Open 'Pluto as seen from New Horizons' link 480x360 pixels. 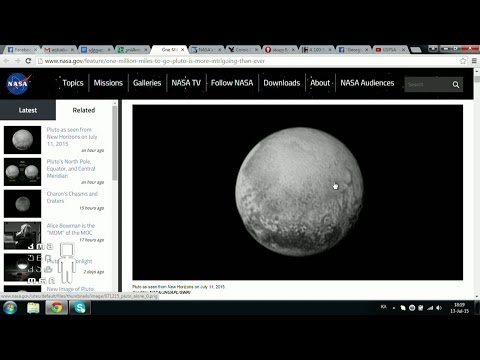click(x=72, y=137)
